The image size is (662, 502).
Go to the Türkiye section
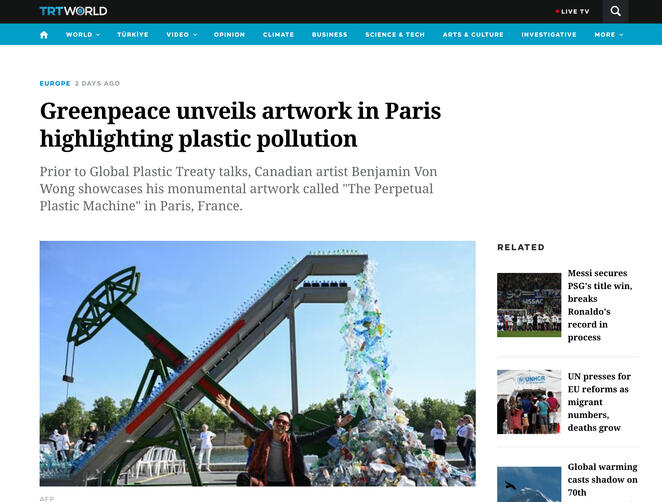[x=133, y=35]
